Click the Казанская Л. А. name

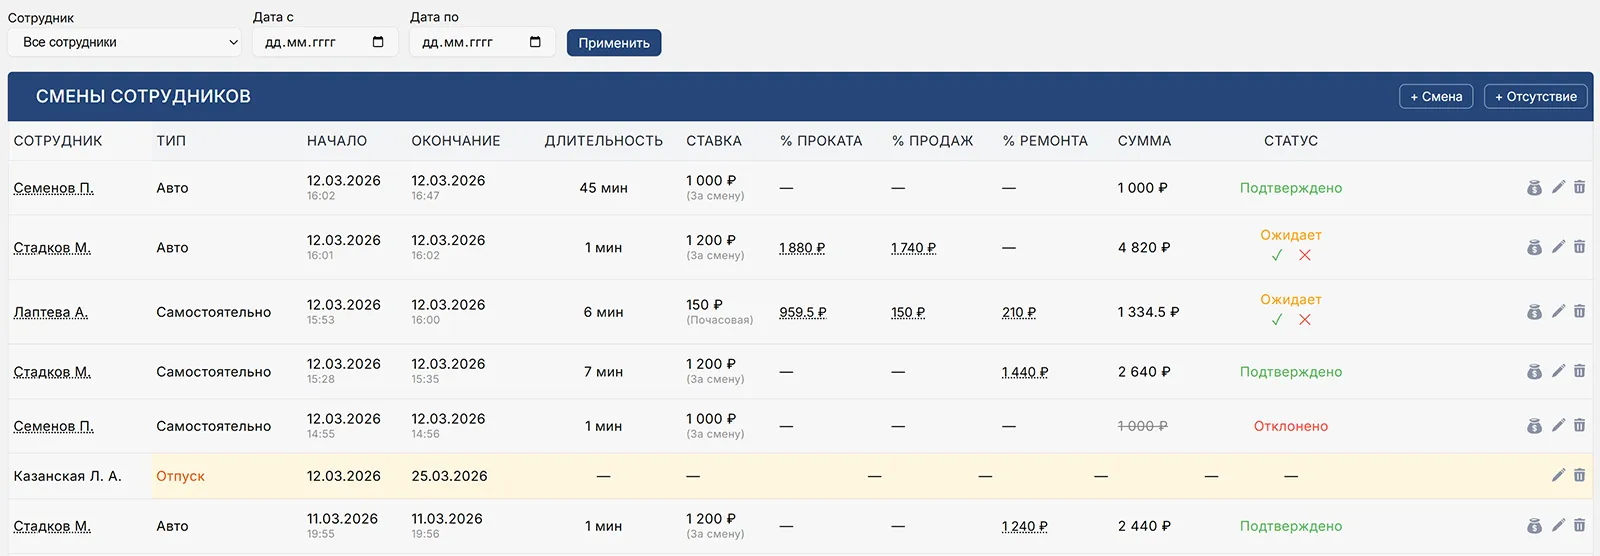(67, 476)
